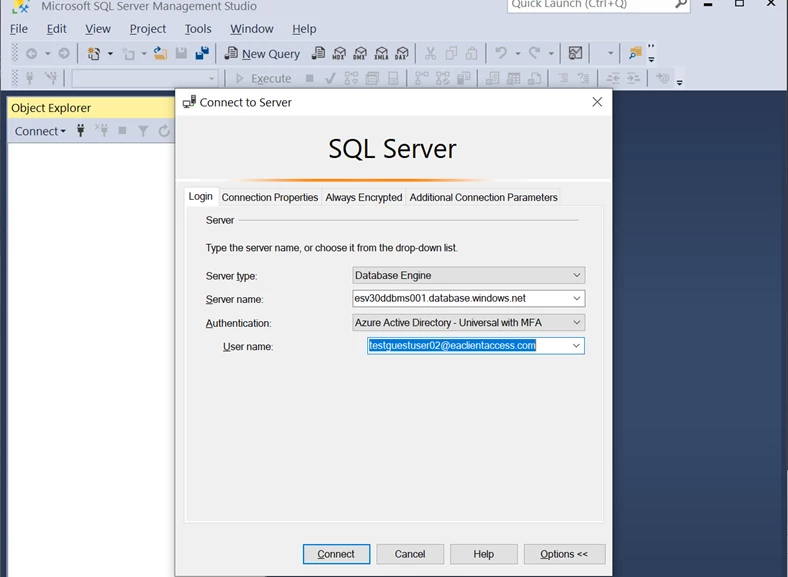Expand the Server type dropdown

[577, 275]
